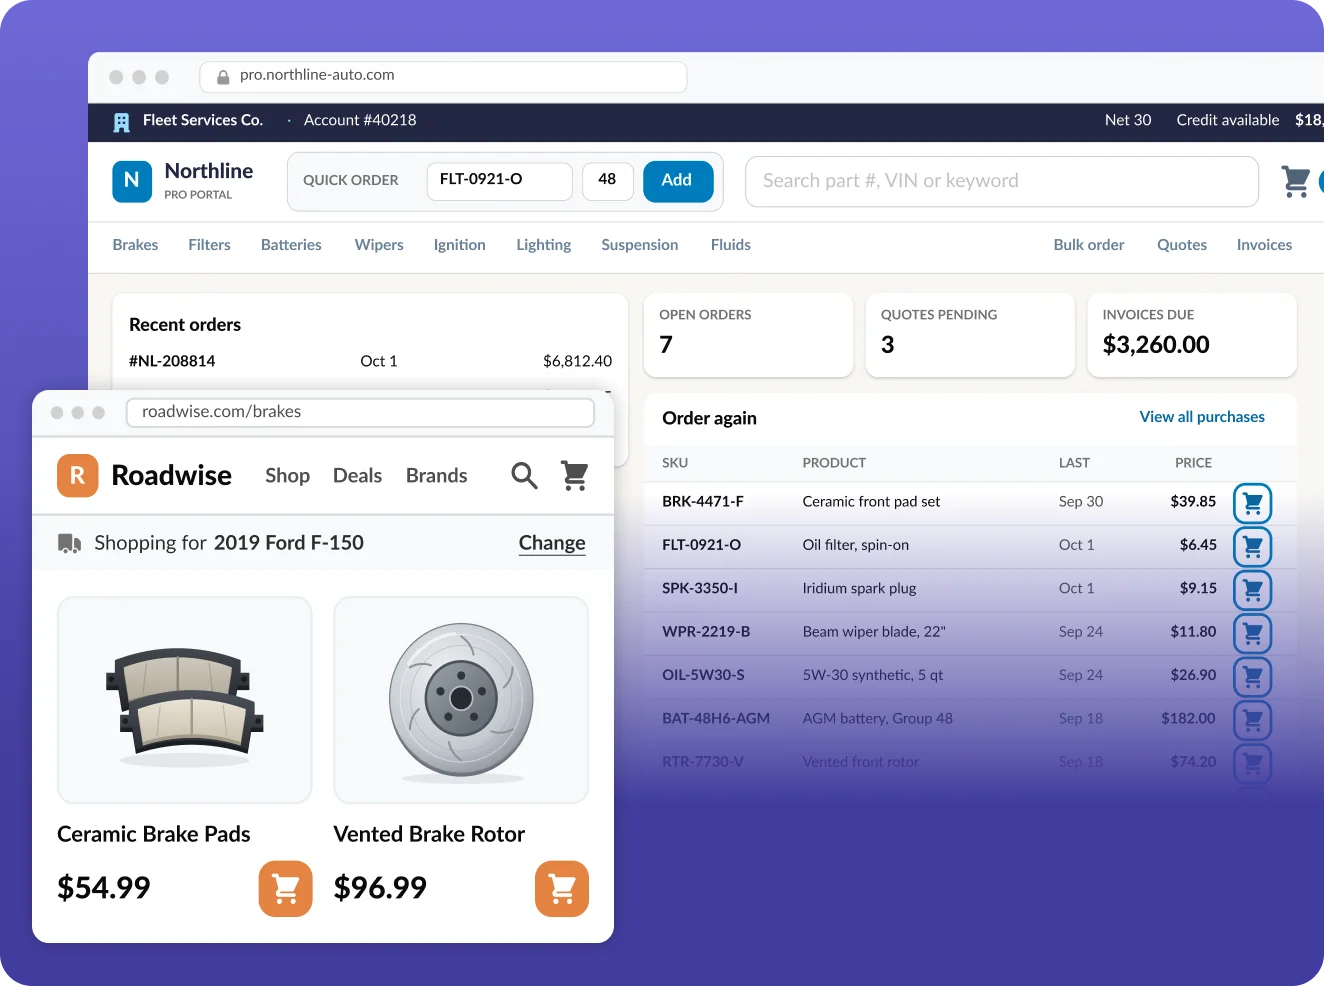Open the Bulk order page
1324x986 pixels.
pyautogui.click(x=1089, y=245)
